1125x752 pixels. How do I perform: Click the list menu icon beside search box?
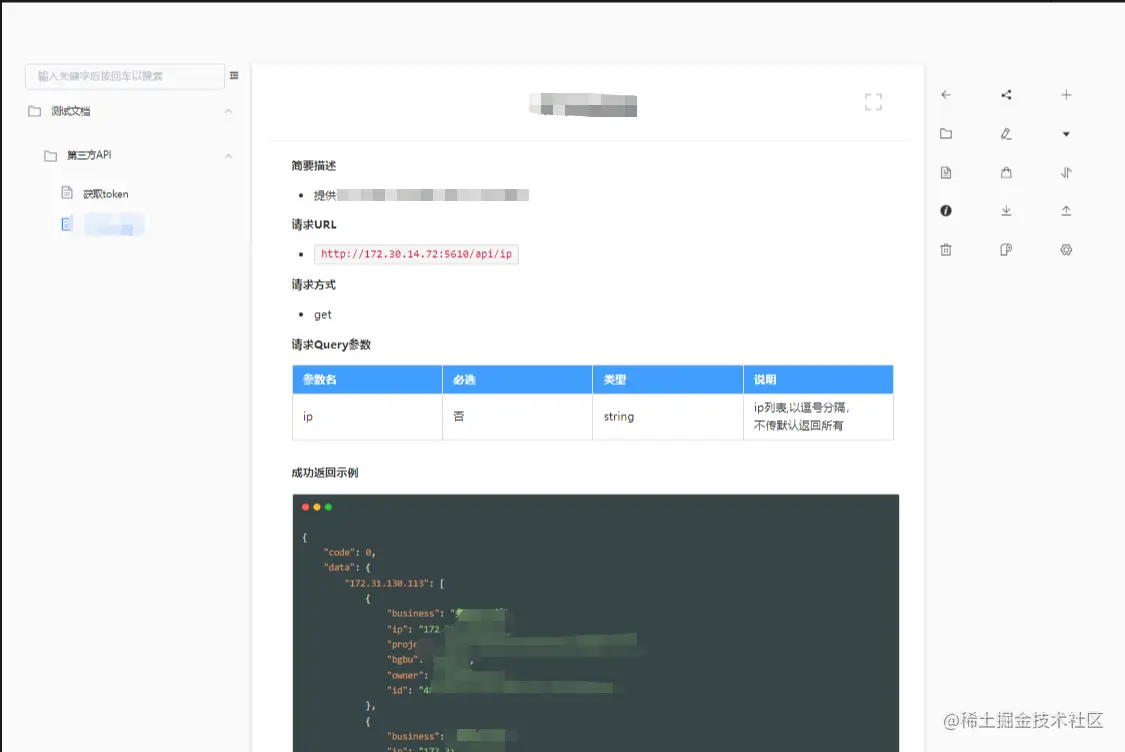(x=234, y=75)
